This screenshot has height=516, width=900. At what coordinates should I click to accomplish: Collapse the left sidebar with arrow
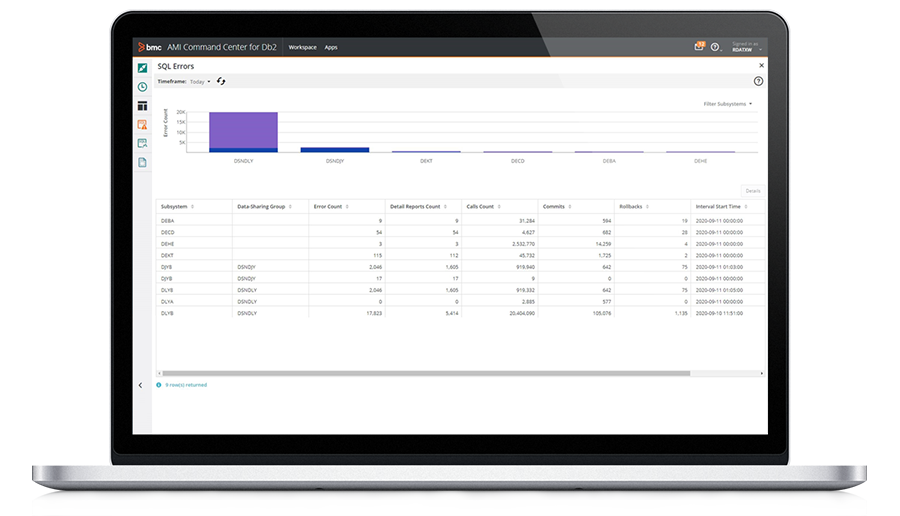point(140,385)
